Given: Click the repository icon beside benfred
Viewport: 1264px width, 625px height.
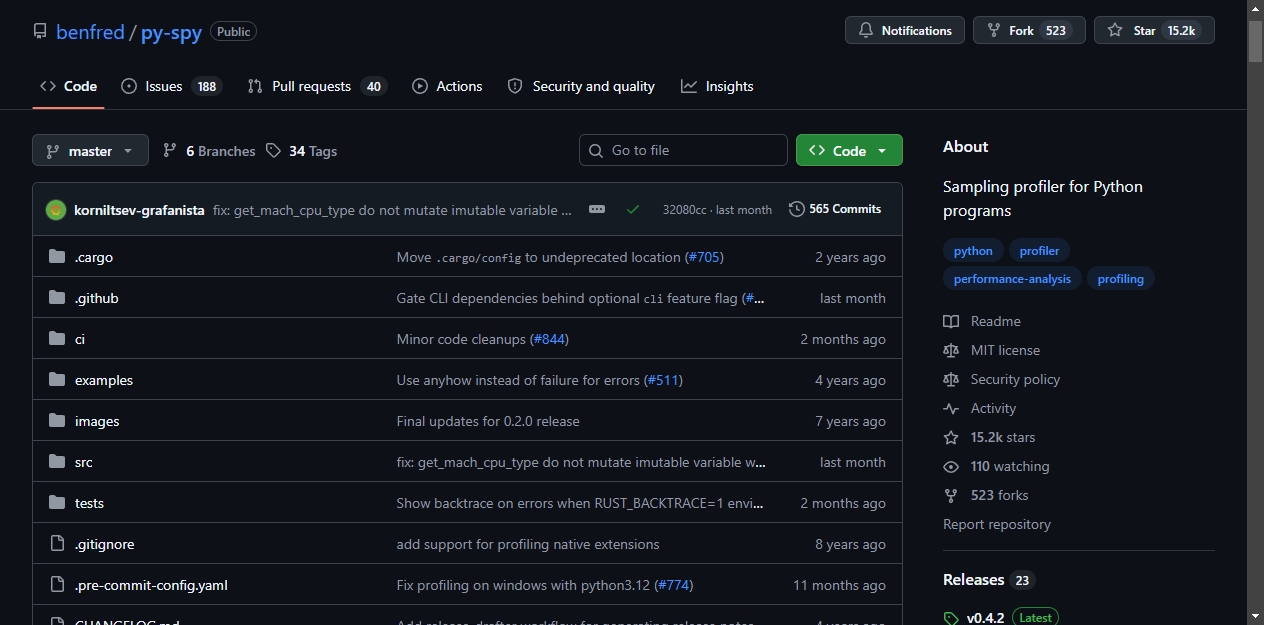Looking at the screenshot, I should pos(40,31).
